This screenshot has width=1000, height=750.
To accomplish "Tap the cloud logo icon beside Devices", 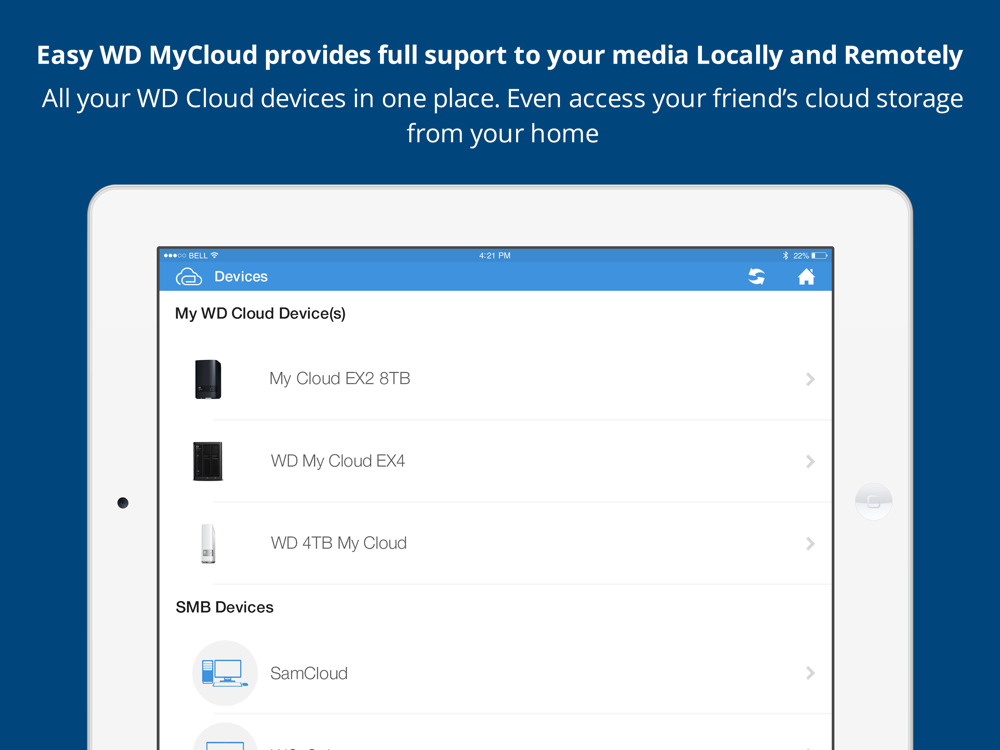I will [189, 277].
